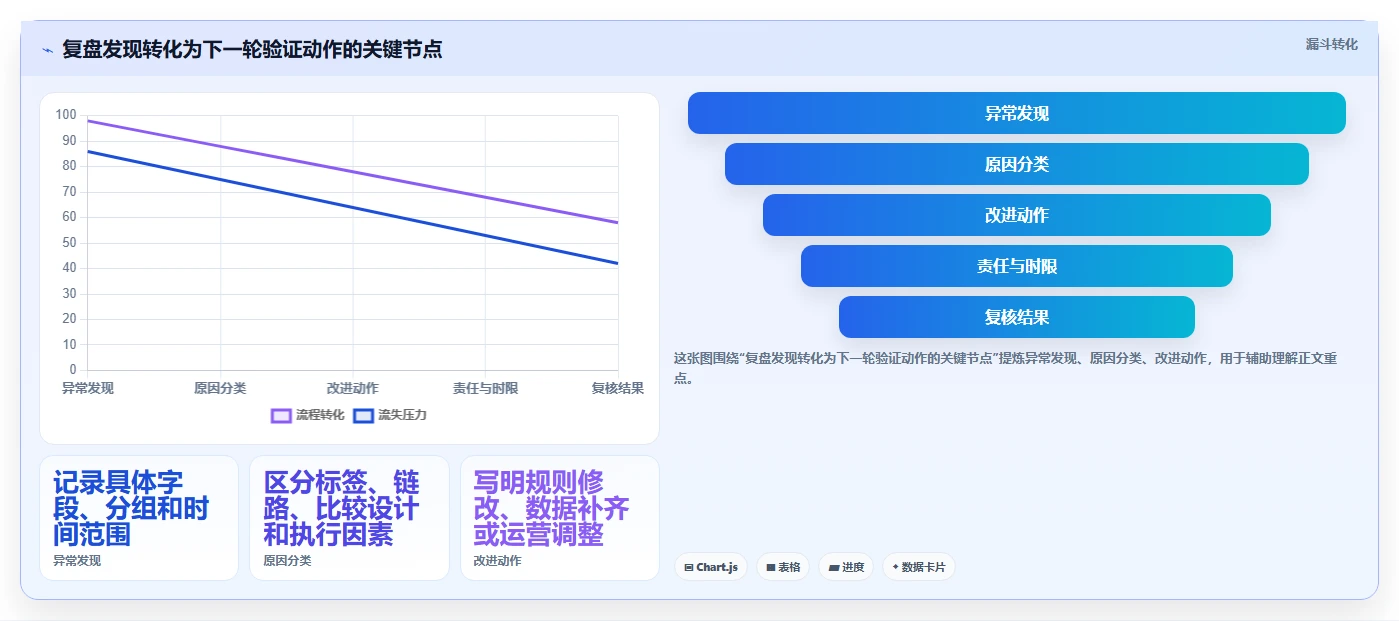This screenshot has width=1399, height=621.
Task: Click the 数据卡片 tag chip
Action: pos(918,567)
